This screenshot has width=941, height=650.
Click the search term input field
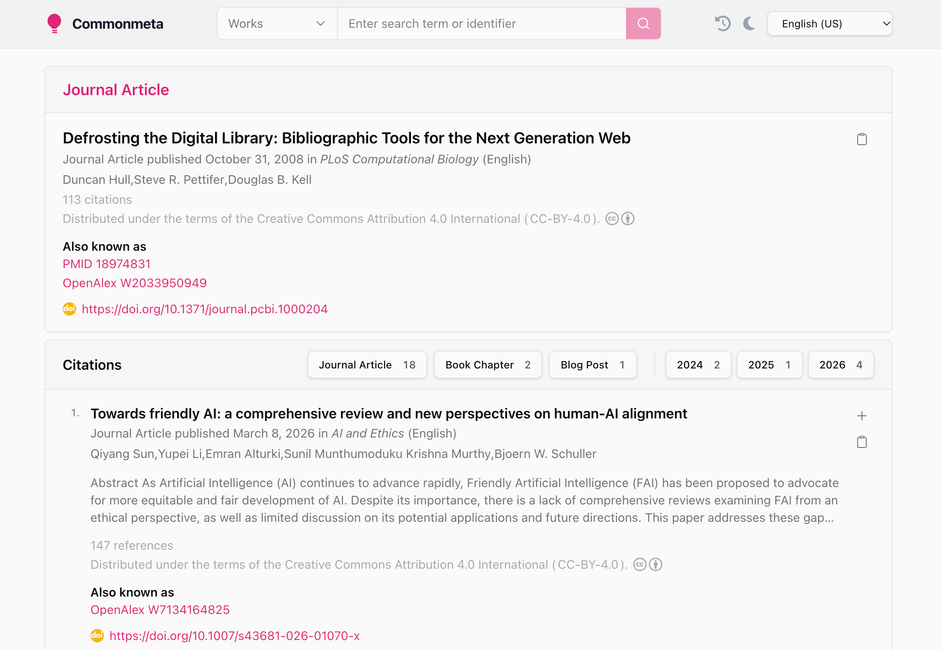481,23
